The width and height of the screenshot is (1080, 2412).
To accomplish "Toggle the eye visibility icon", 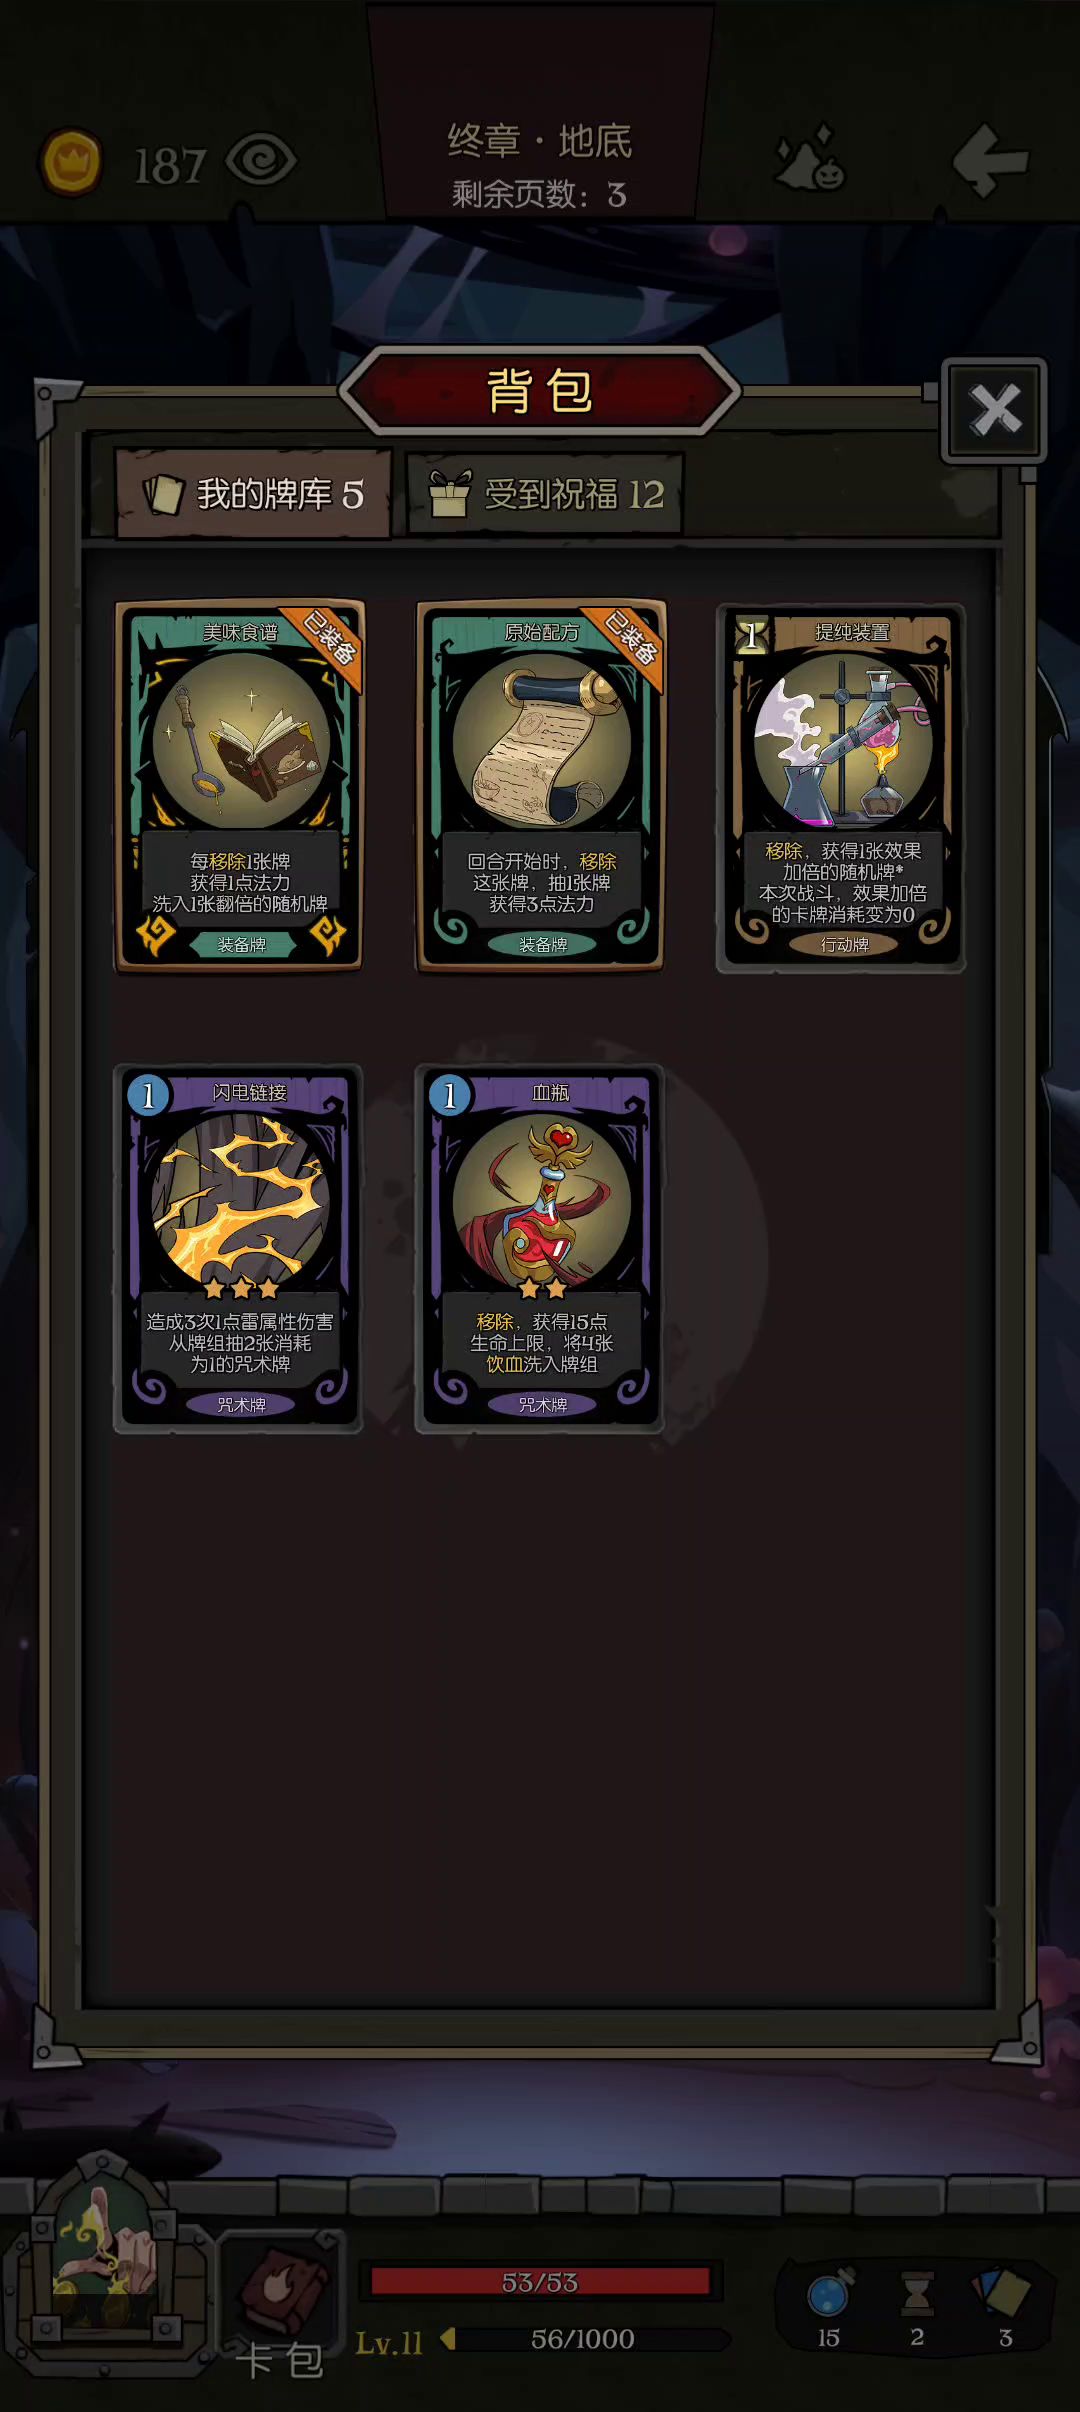I will [261, 160].
